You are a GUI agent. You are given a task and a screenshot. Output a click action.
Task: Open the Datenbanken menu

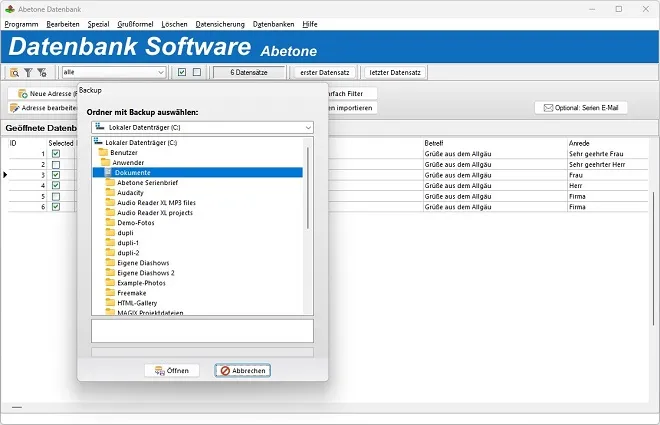pos(274,24)
